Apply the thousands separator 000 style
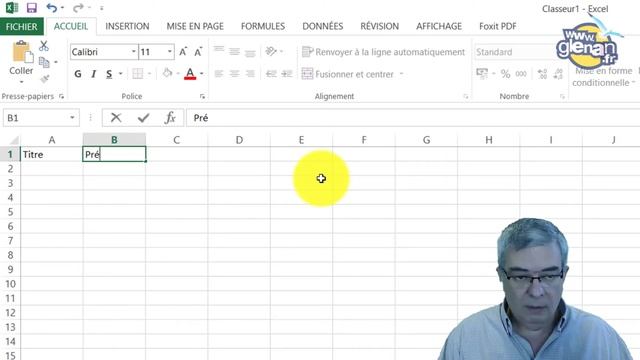 pos(521,73)
